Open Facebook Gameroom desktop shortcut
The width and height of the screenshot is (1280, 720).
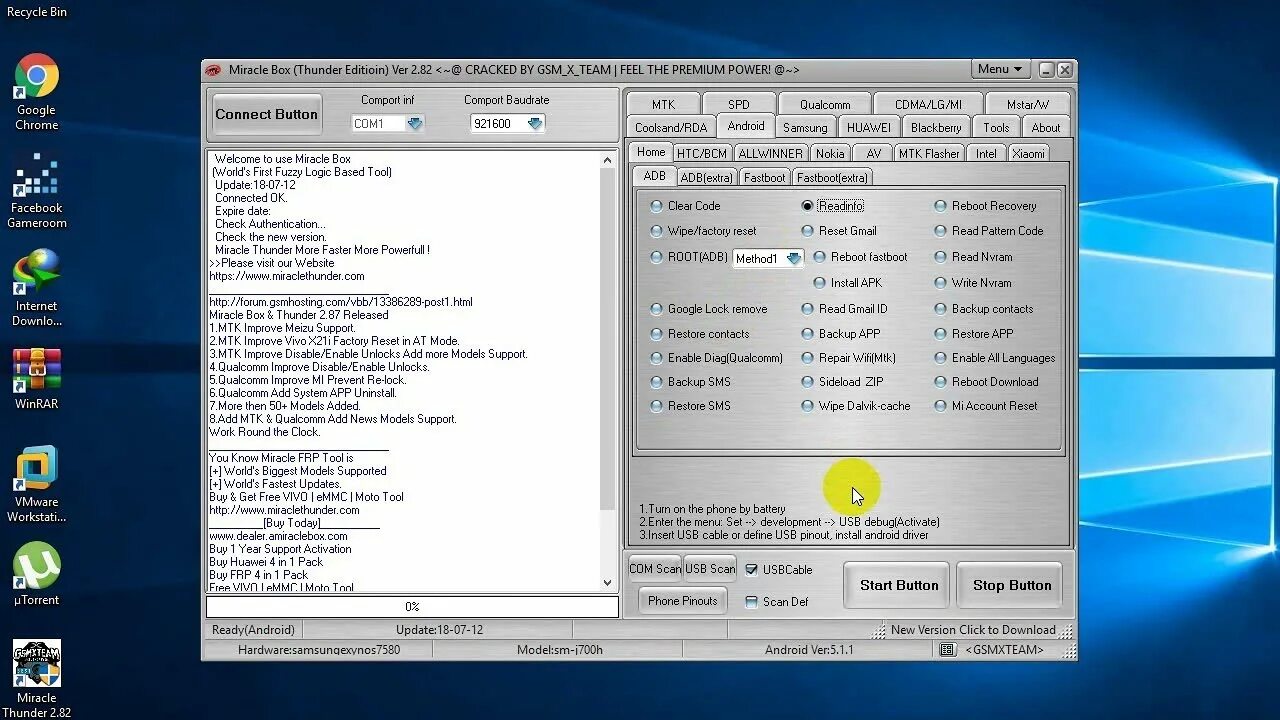coord(36,190)
